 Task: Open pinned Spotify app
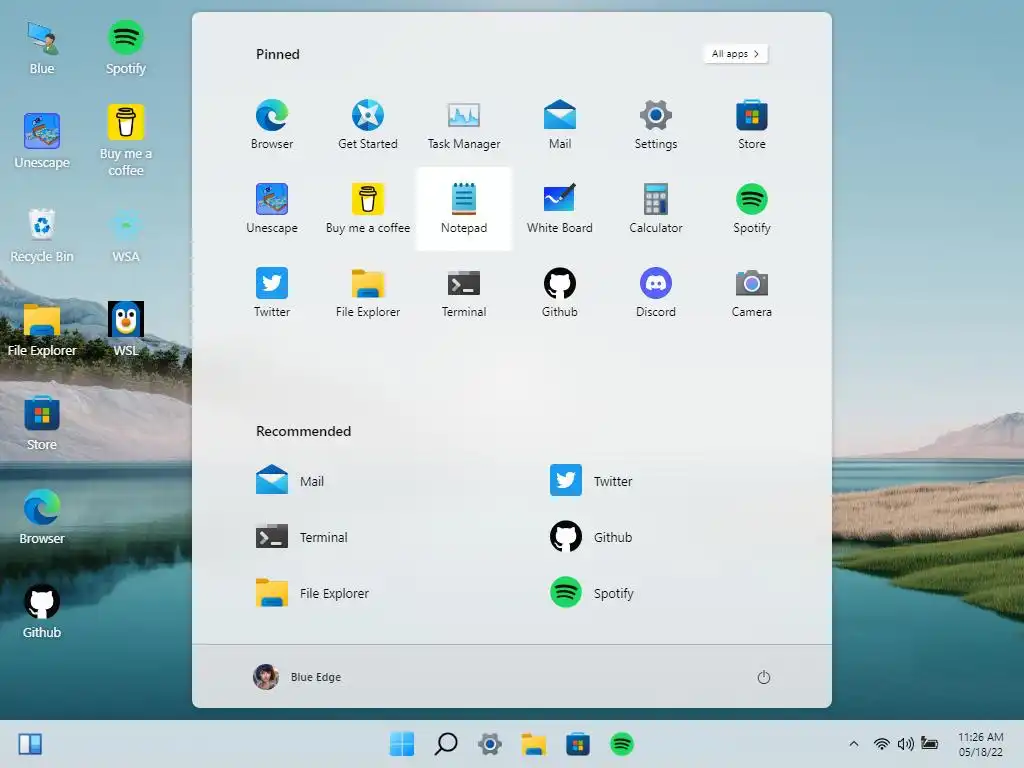pos(752,209)
